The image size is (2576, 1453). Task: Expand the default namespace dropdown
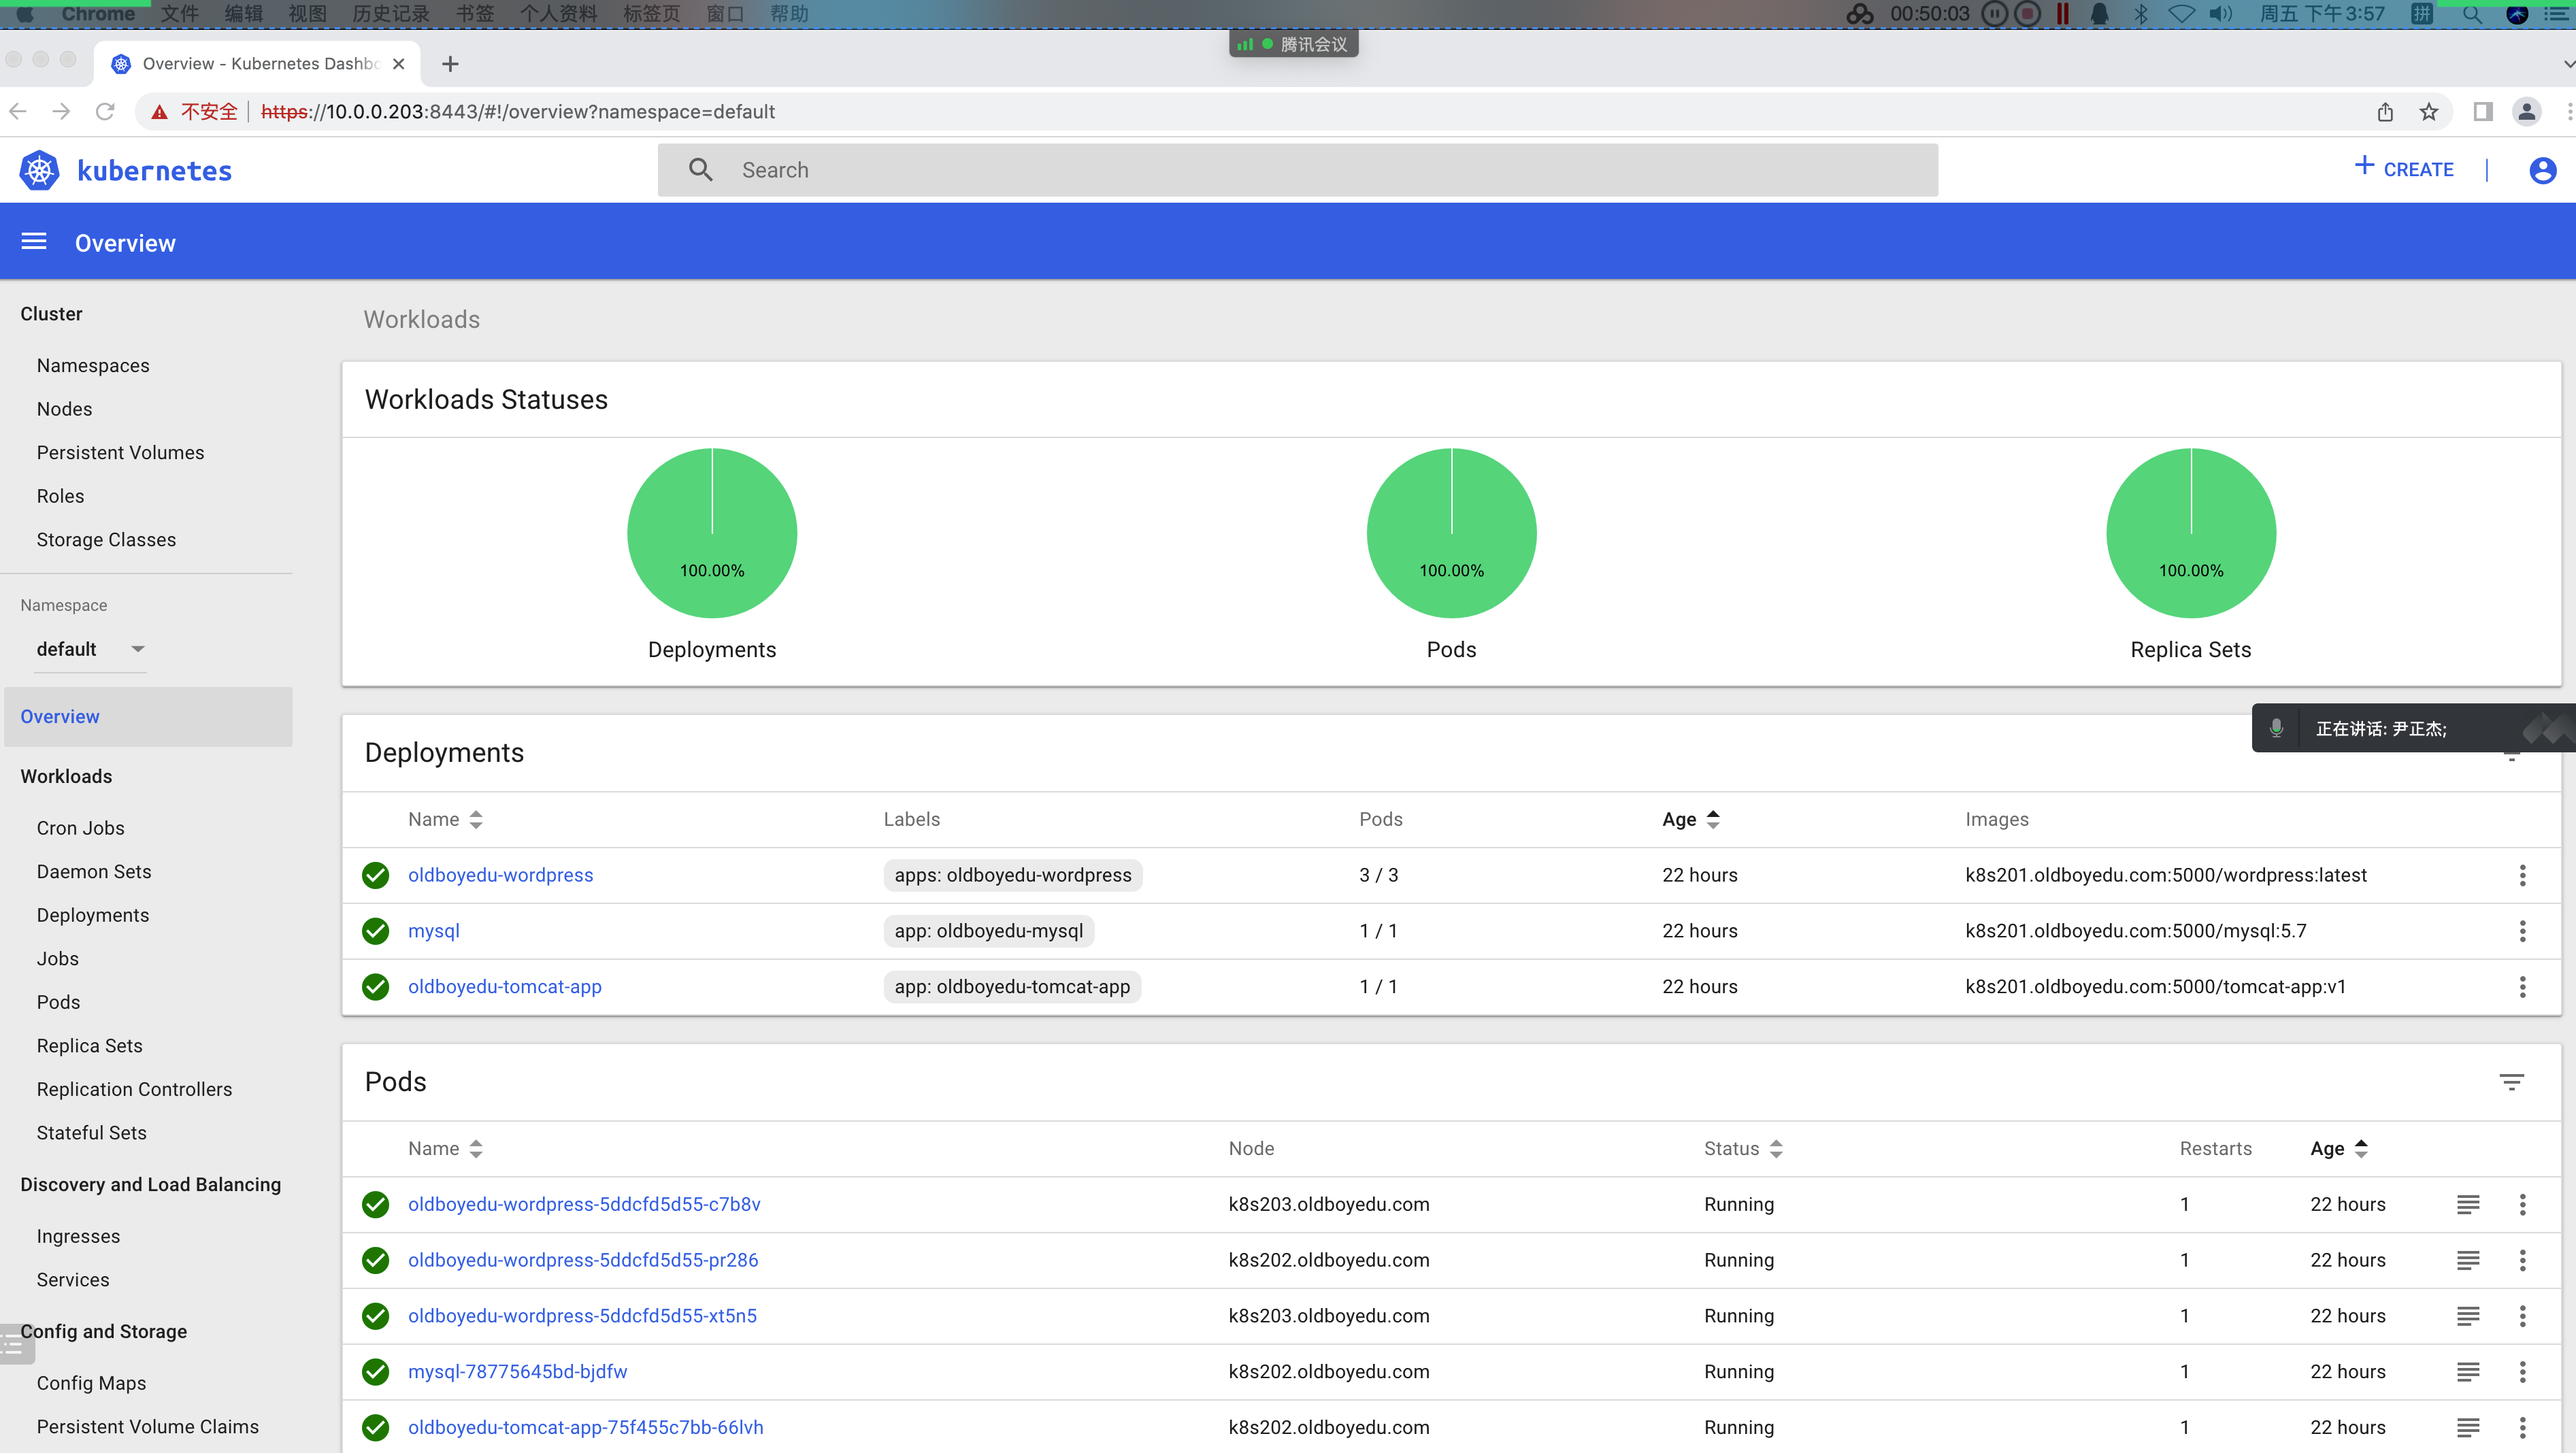click(138, 649)
